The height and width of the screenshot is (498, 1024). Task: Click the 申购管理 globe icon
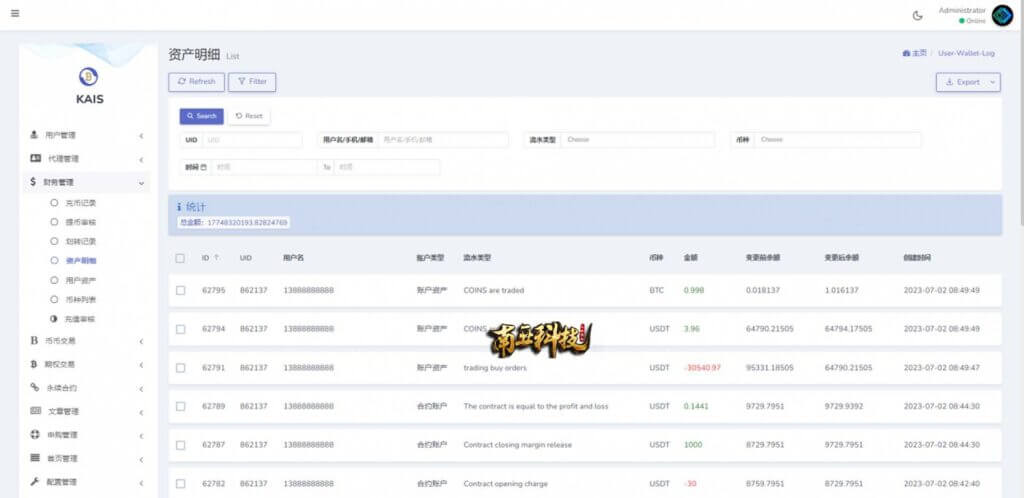tap(35, 435)
